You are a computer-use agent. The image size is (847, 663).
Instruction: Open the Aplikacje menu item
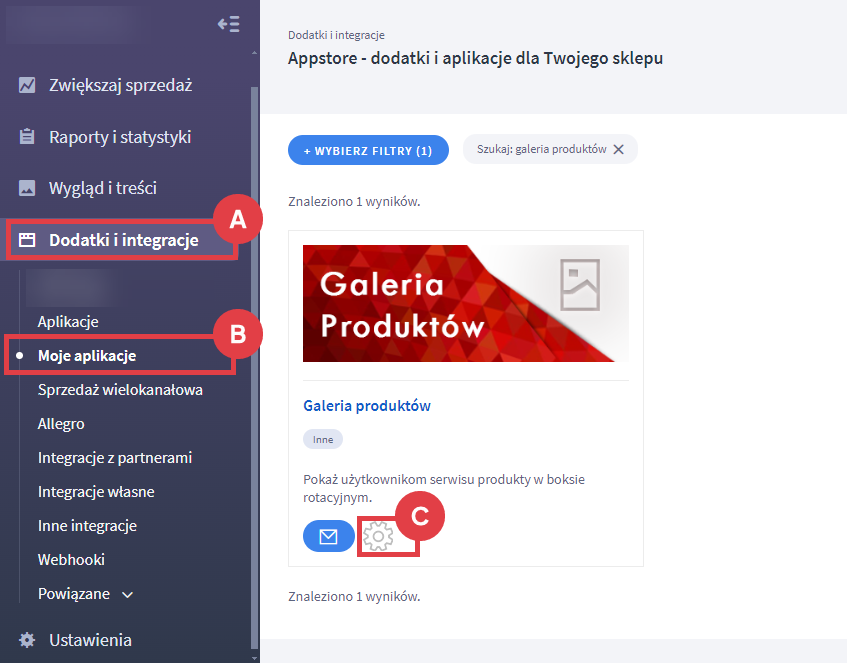click(x=68, y=321)
